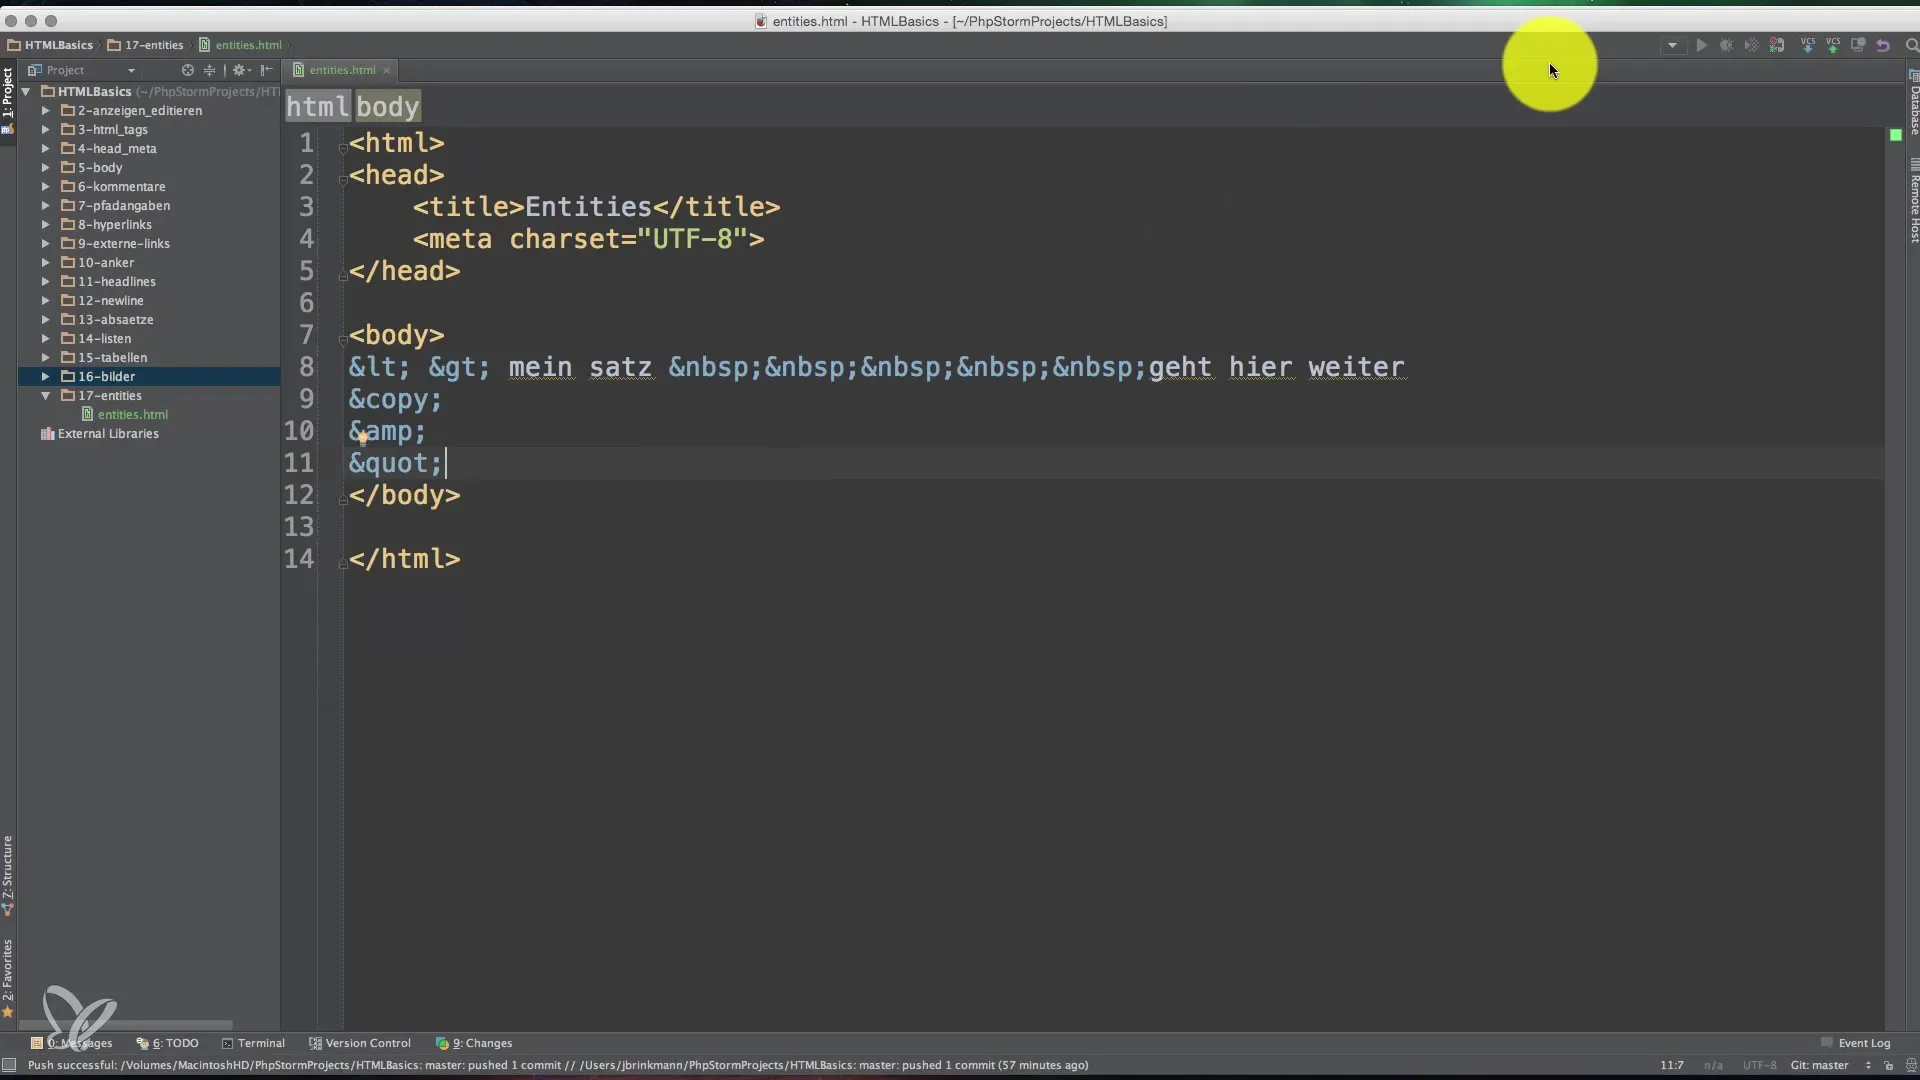The image size is (1920, 1080).
Task: Select entities.html file in project tree
Action: click(x=125, y=415)
